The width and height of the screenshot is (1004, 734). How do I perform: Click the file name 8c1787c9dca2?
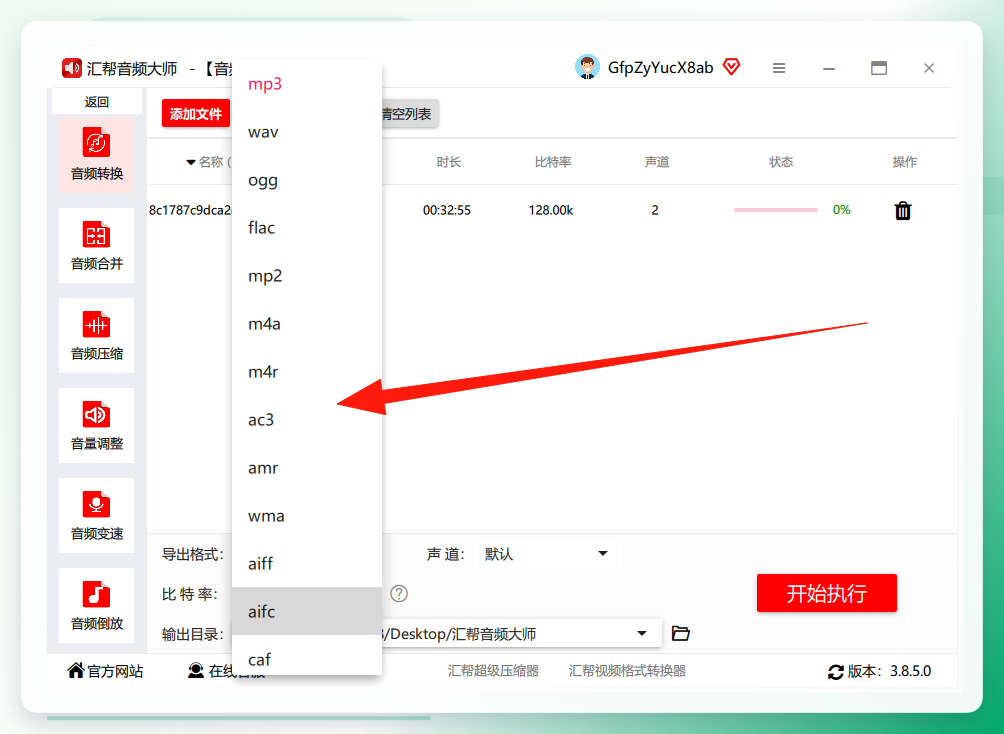pyautogui.click(x=190, y=210)
